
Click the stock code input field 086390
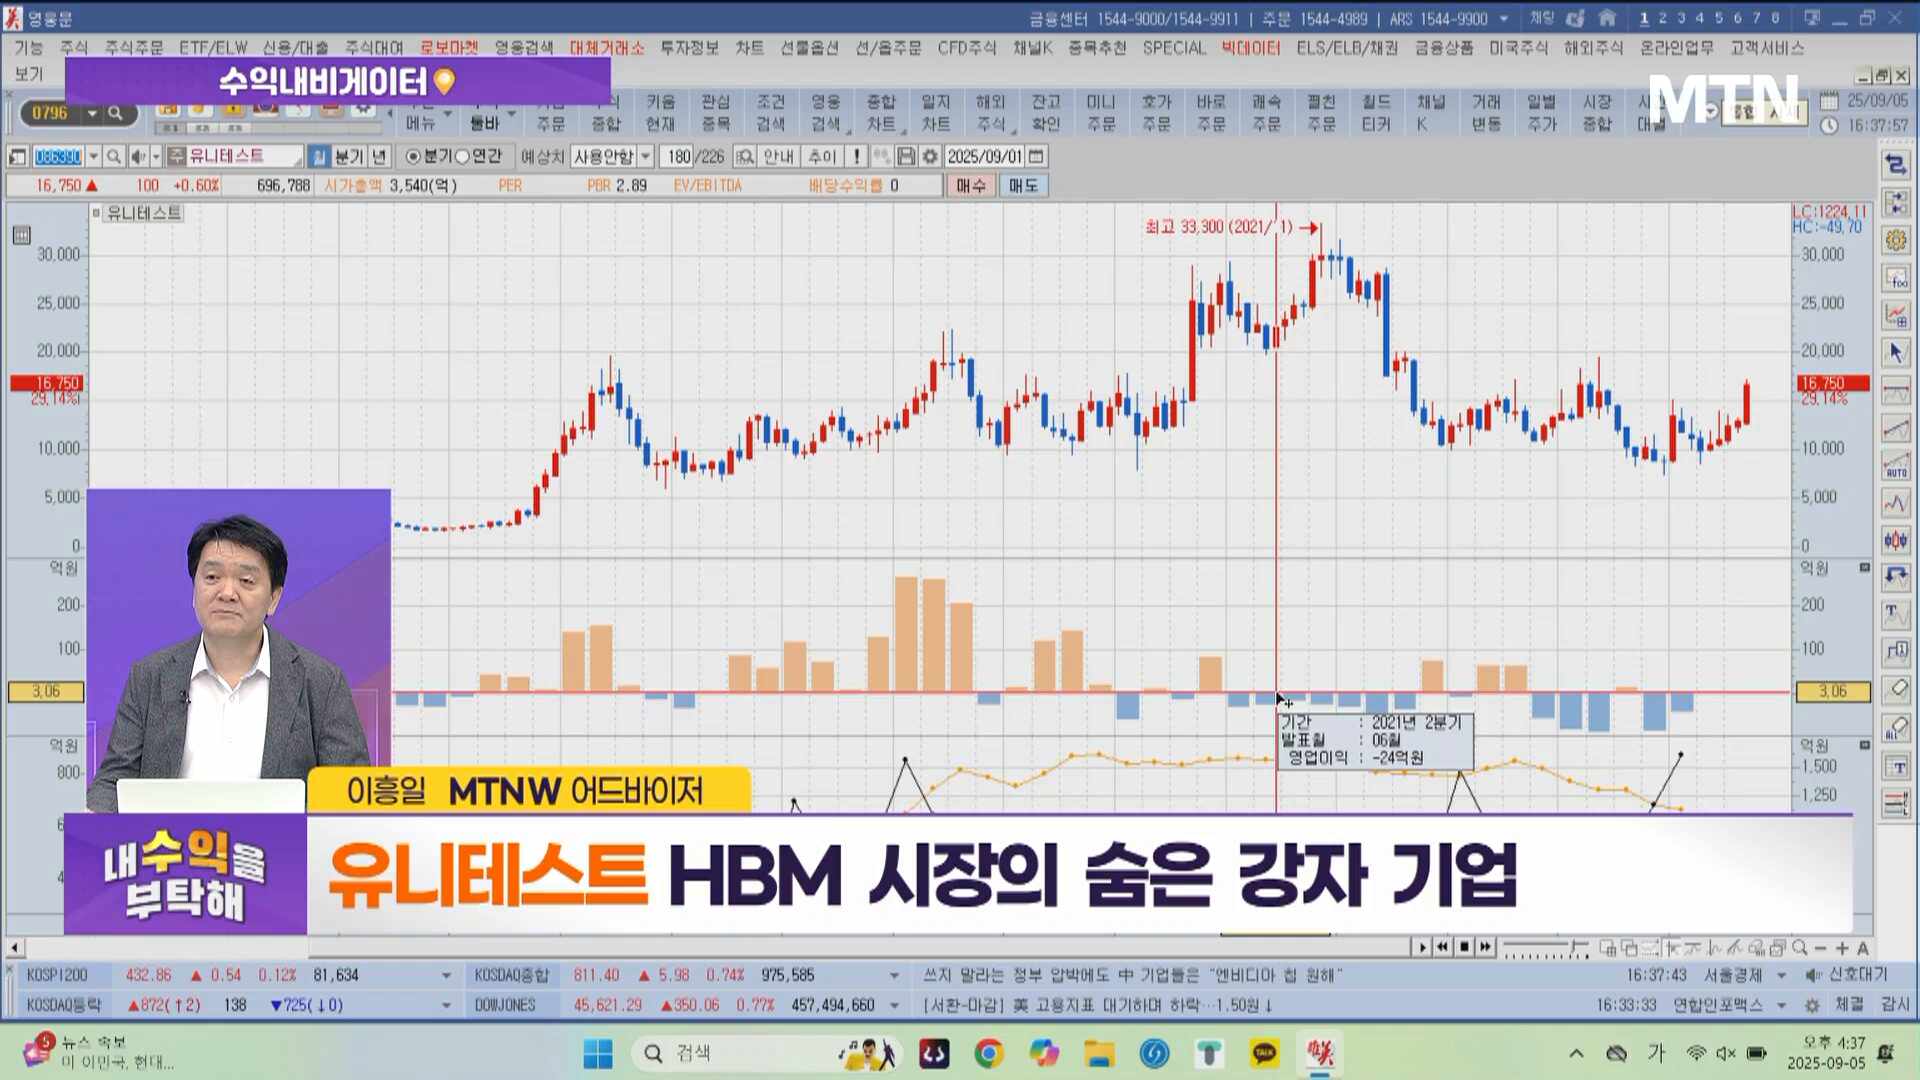(58, 157)
